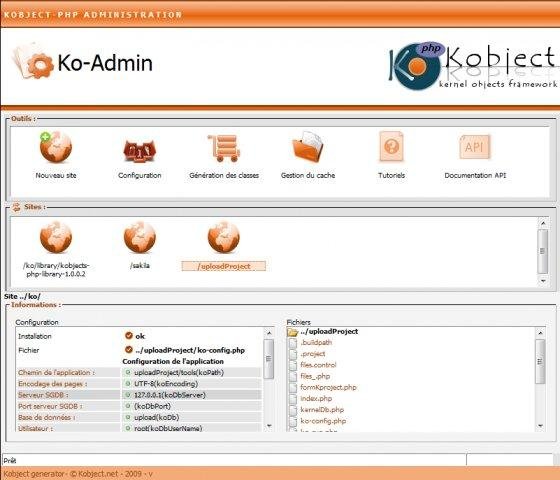This screenshot has width=560, height=480.
Task: Click the ../uploadProject folder name
Action: (329, 331)
